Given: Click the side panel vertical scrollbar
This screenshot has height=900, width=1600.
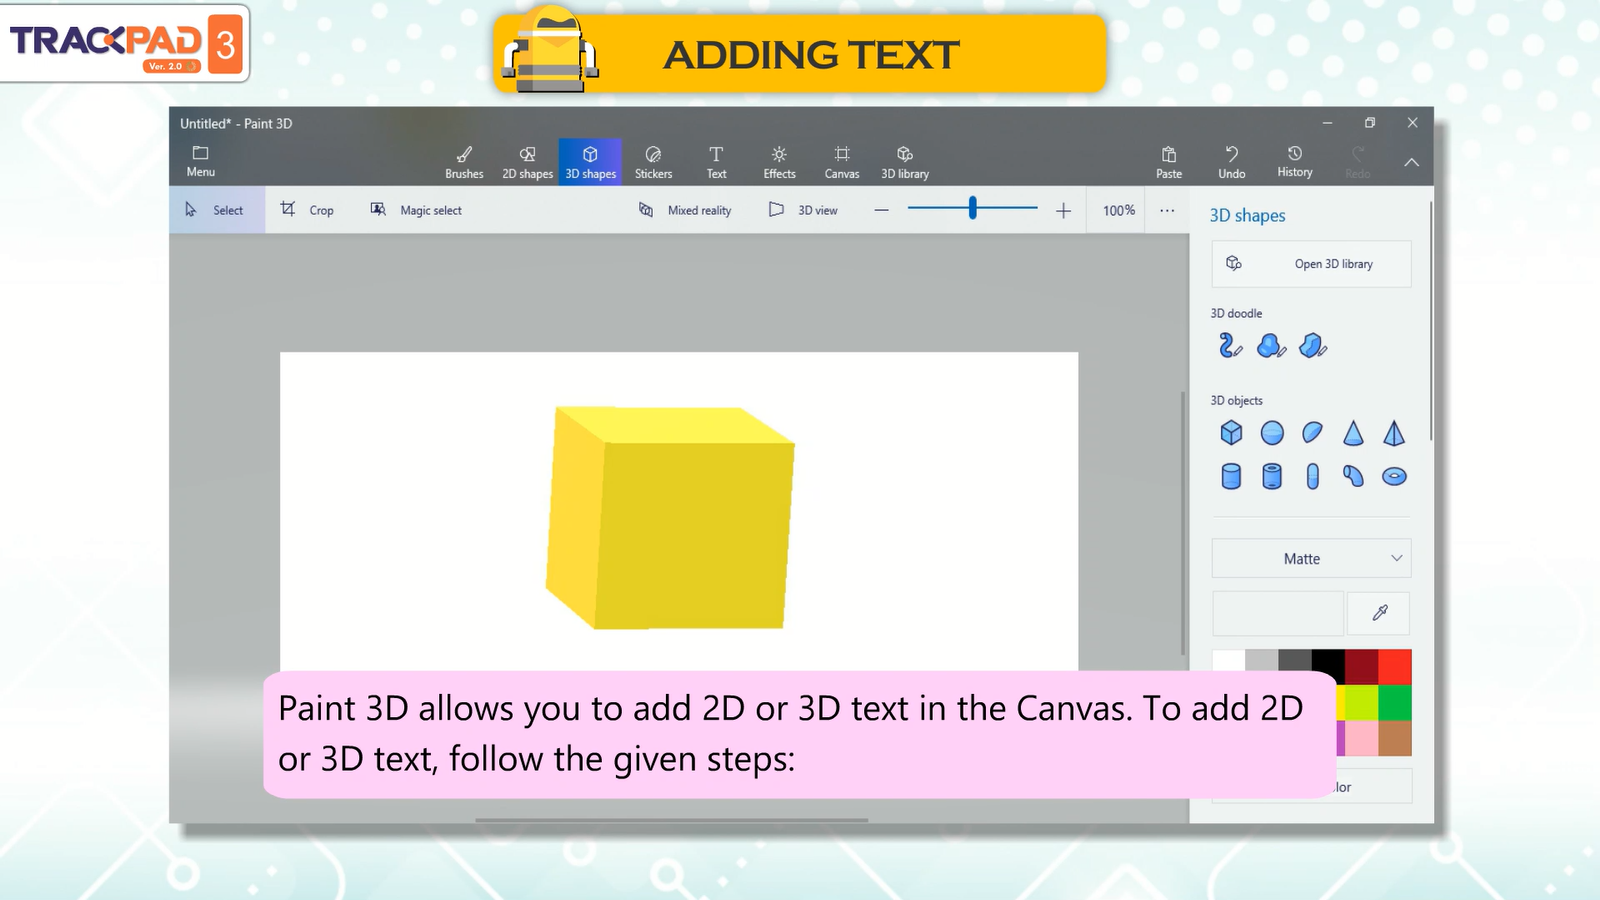Looking at the screenshot, I should click(x=1431, y=320).
